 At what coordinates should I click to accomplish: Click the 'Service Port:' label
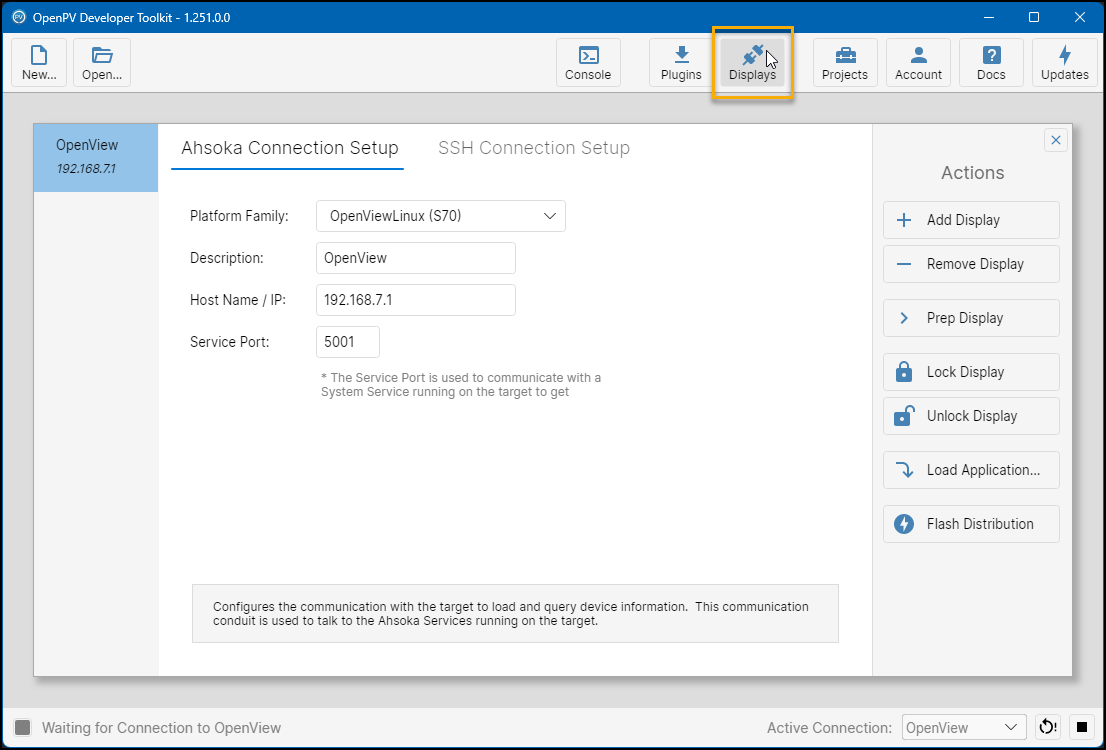[x=230, y=342]
